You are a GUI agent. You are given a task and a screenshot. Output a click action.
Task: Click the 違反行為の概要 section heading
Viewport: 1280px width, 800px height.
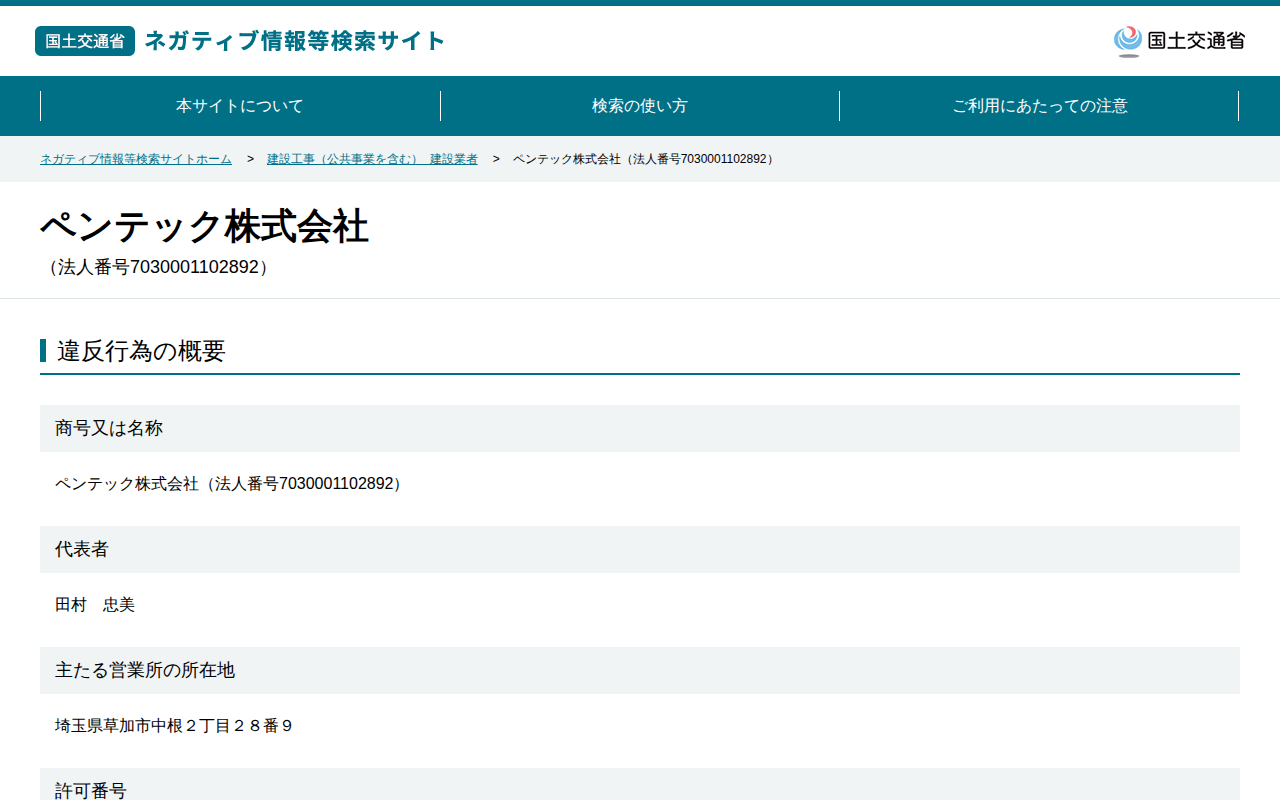(x=141, y=351)
